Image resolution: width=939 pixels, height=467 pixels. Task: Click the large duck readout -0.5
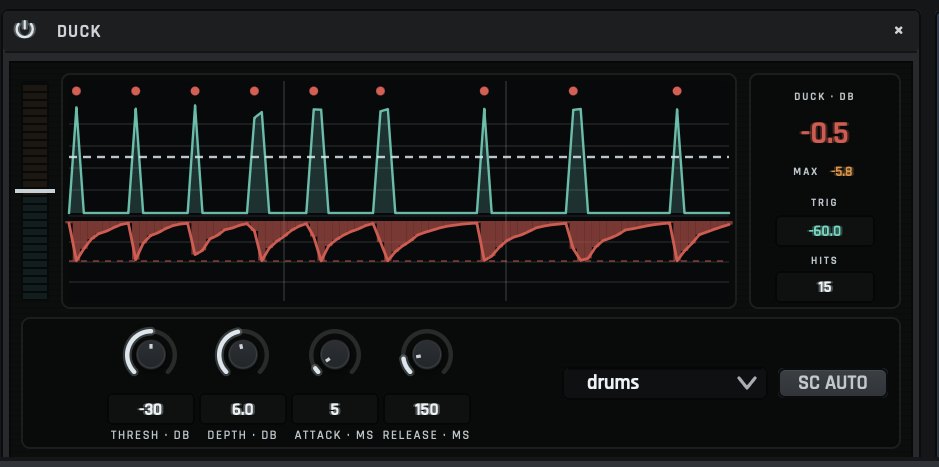tap(825, 134)
